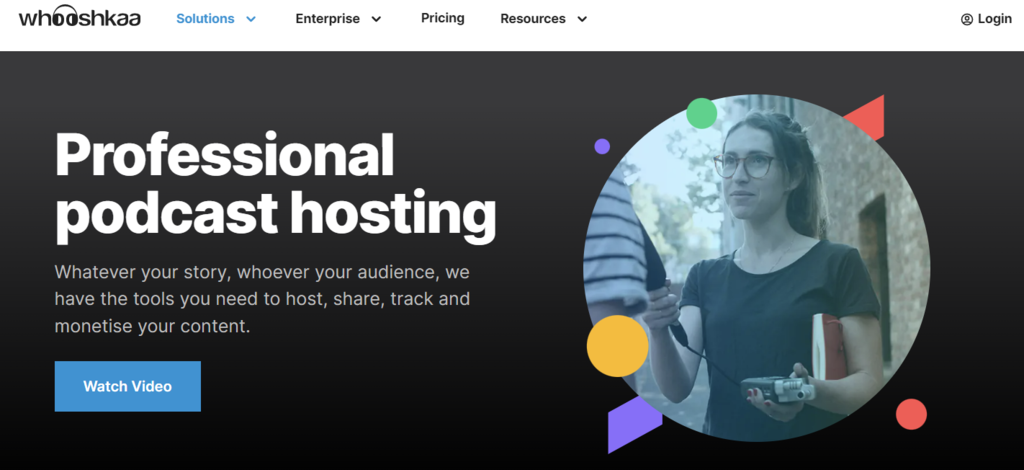Screen dimensions: 1024x470
Task: Expand the Resources dropdown chevron
Action: coord(582,19)
